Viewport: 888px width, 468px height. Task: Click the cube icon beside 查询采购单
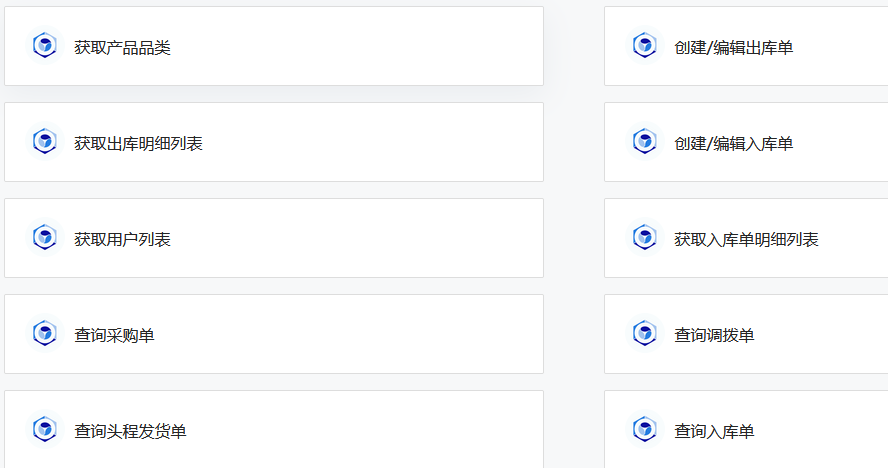tap(44, 334)
